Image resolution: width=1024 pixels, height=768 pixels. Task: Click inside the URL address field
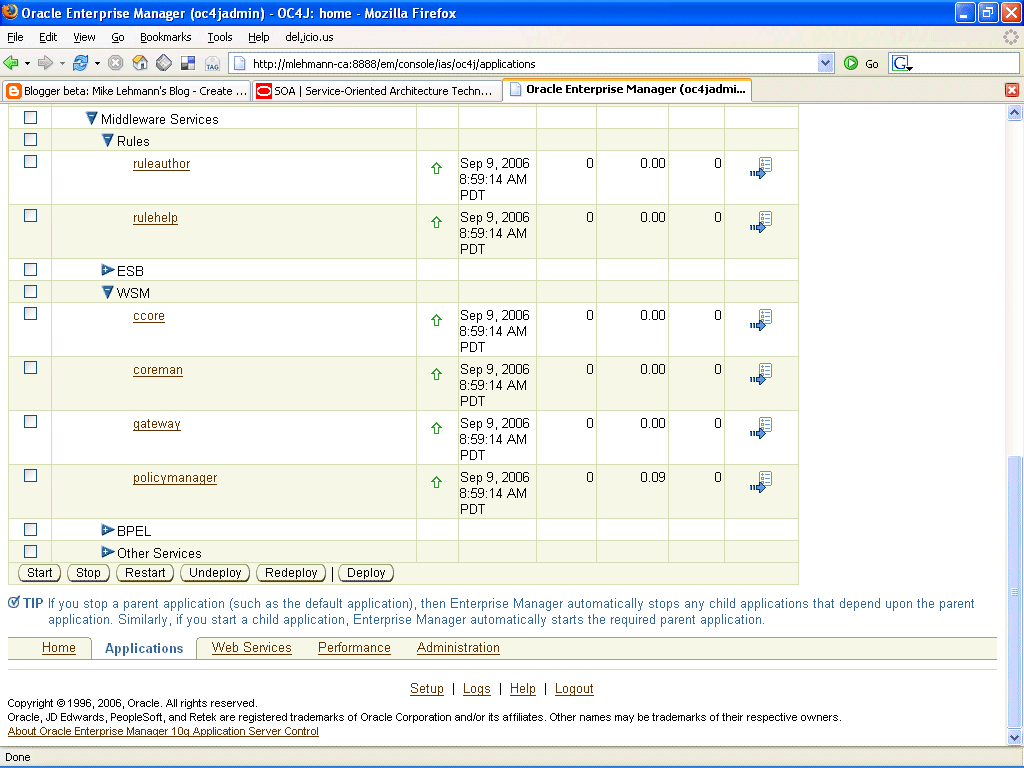(532, 63)
